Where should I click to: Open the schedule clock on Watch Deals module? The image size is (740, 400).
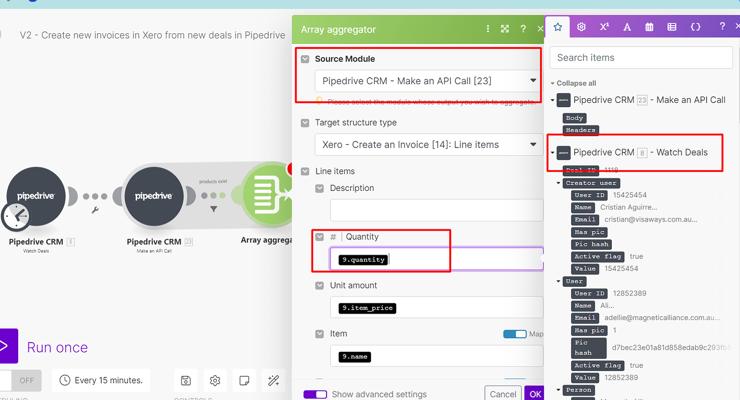[x=16, y=216]
